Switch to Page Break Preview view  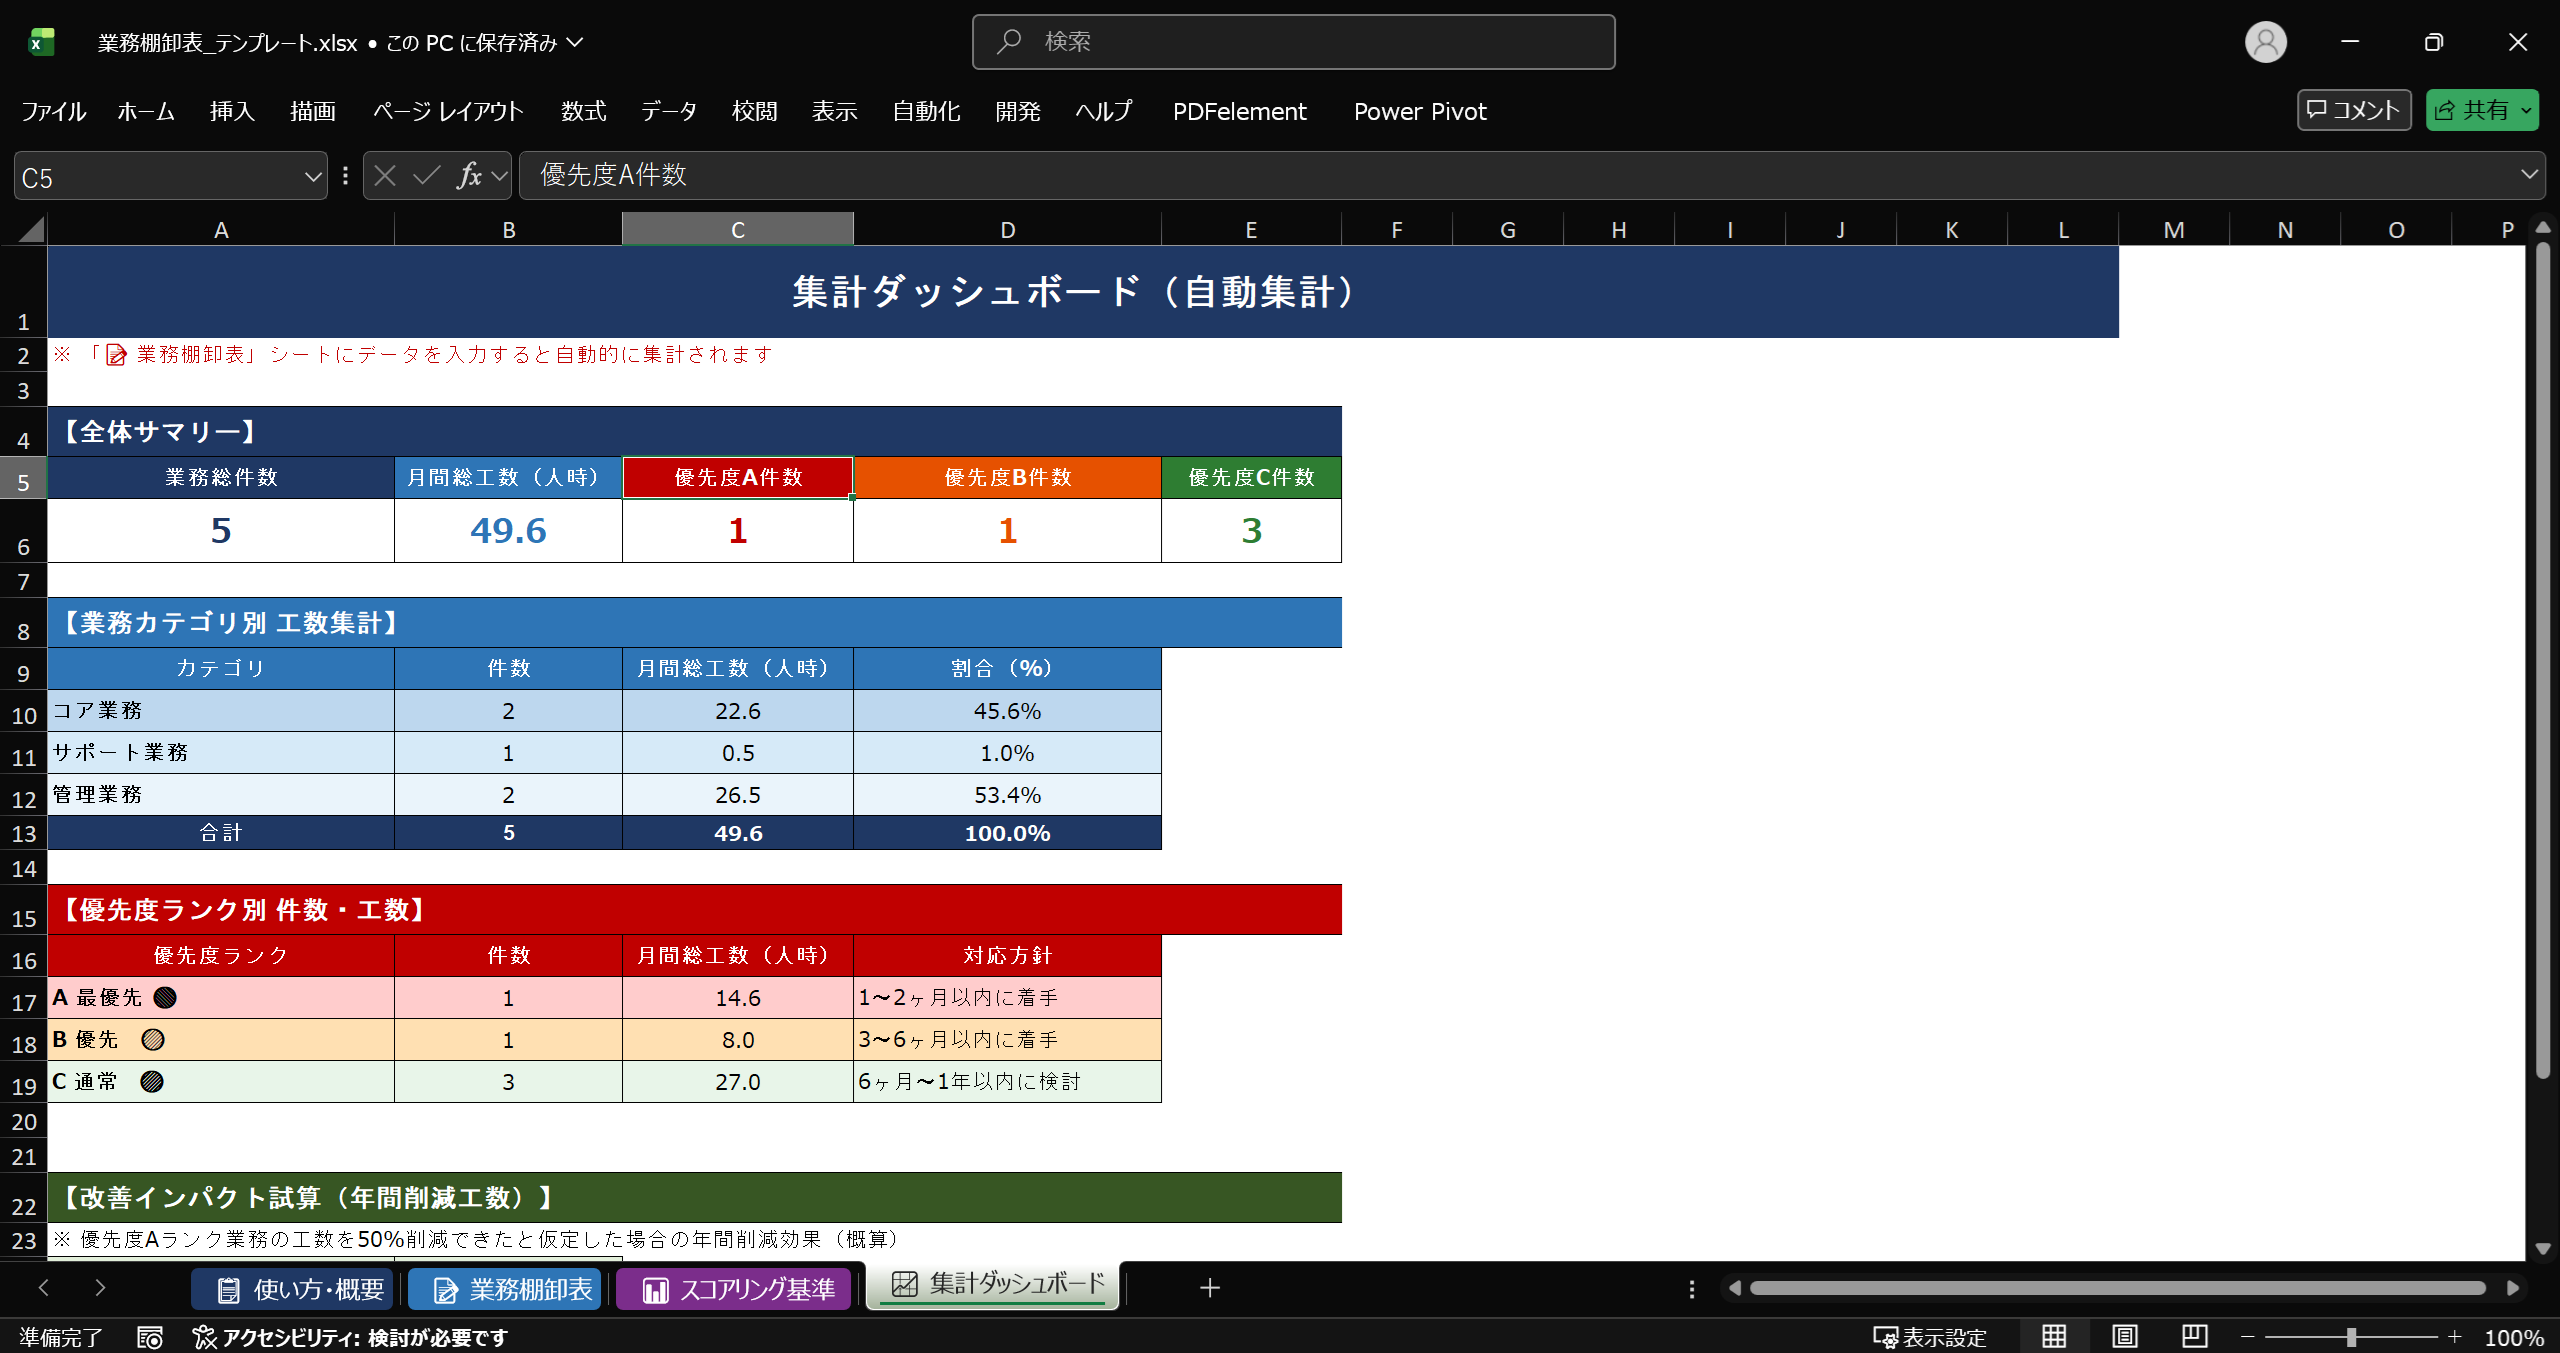[x=2195, y=1337]
